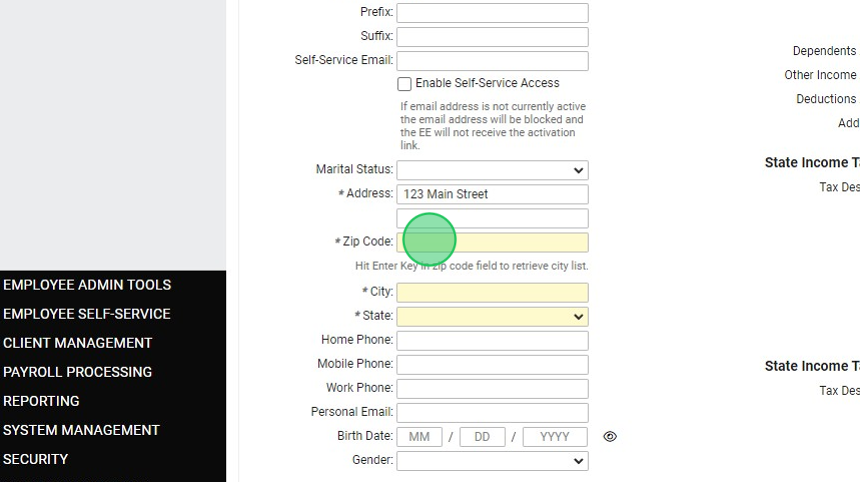Select Payroll Processing menu item
The image size is (860, 482).
[78, 372]
